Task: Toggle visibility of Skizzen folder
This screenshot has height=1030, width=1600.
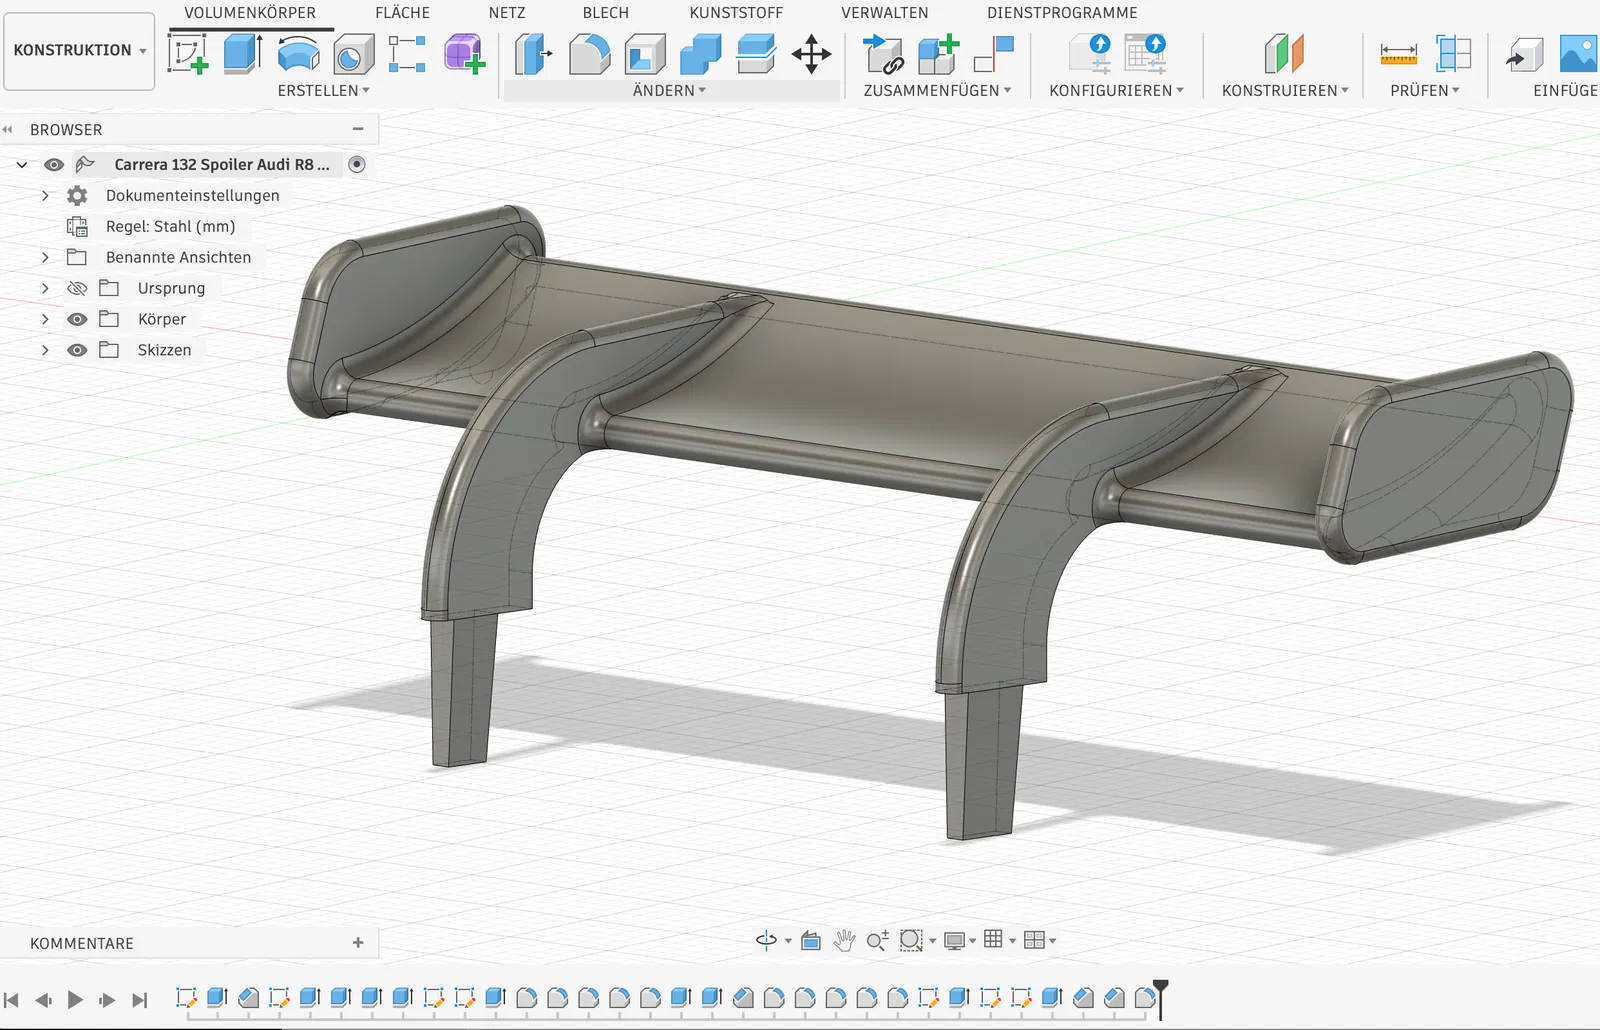Action: (77, 350)
